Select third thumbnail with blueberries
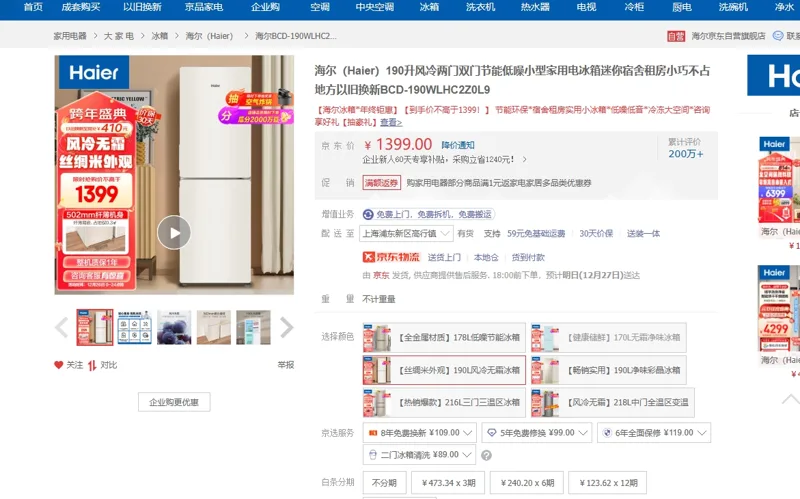The width and height of the screenshot is (800, 499). 174,327
